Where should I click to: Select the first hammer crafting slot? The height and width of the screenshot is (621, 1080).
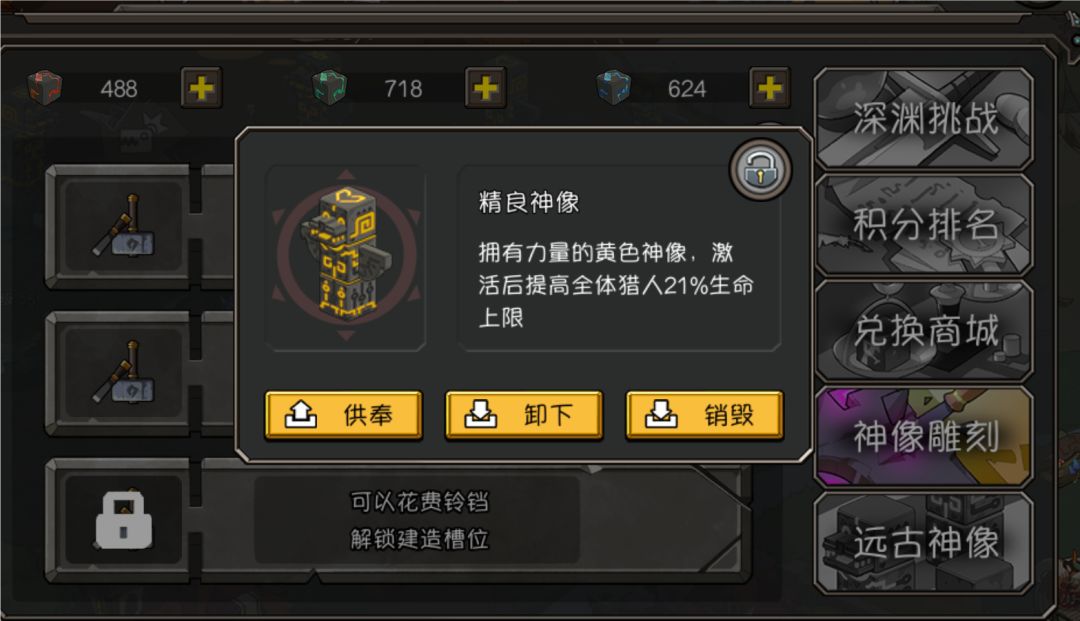(124, 227)
